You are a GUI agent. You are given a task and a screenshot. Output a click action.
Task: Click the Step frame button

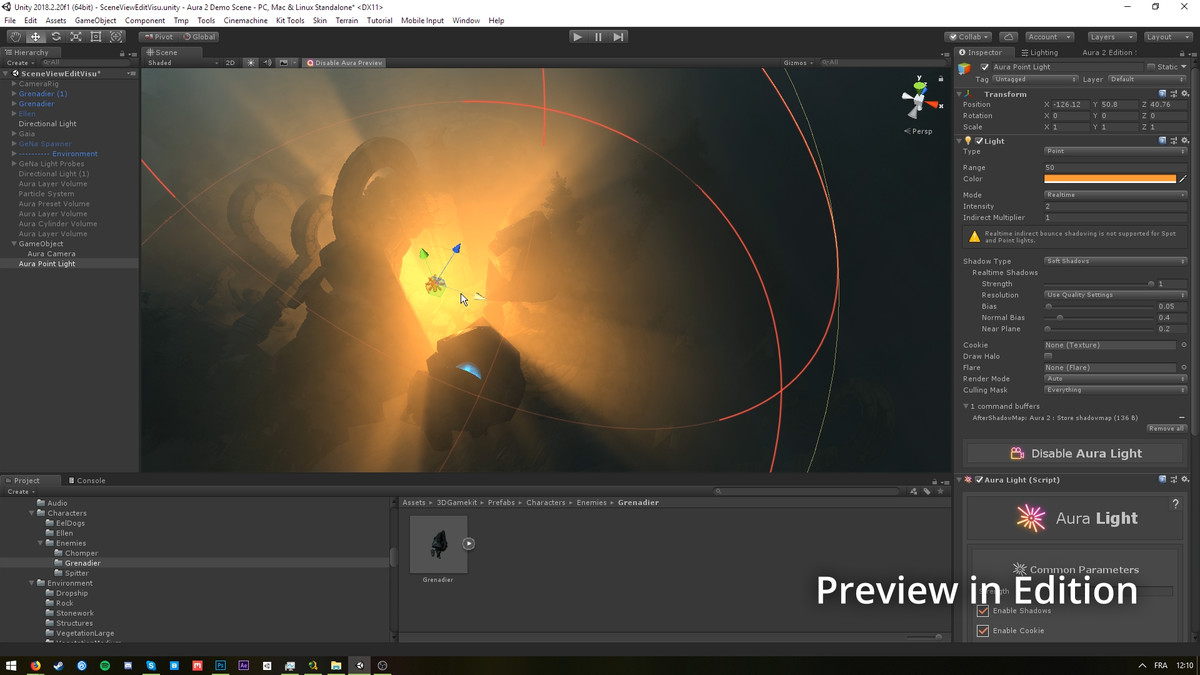click(x=619, y=36)
